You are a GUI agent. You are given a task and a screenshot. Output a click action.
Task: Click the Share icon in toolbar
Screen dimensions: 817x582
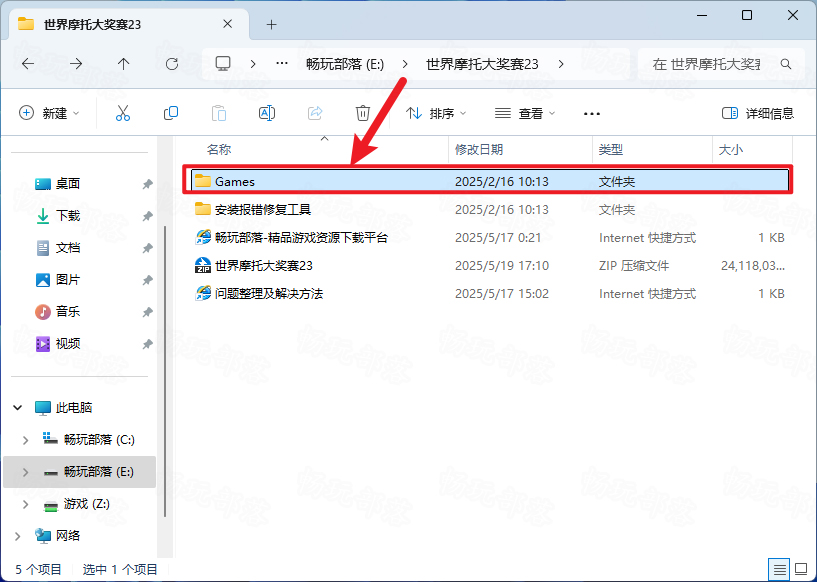tap(315, 113)
